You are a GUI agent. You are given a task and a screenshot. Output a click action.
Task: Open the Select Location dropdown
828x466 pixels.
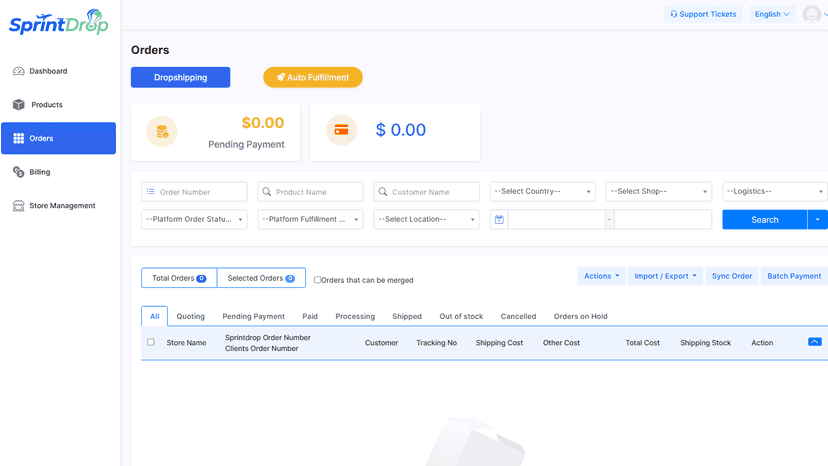tap(427, 219)
